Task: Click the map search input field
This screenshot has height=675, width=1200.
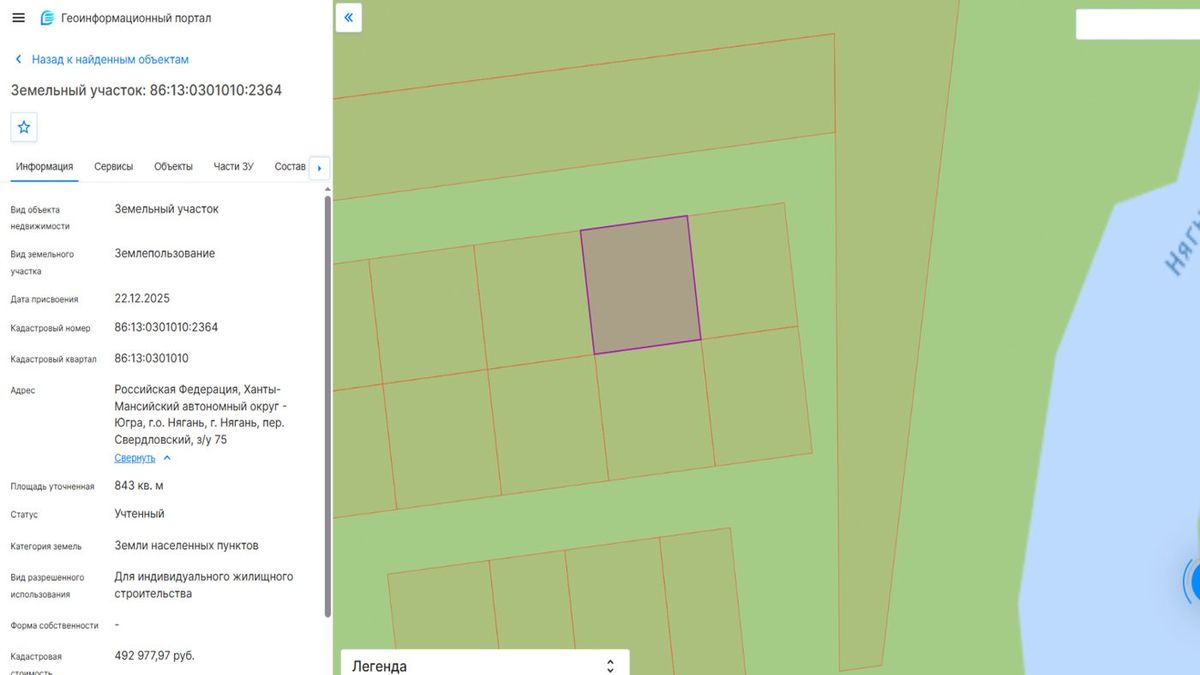Action: tap(1137, 24)
